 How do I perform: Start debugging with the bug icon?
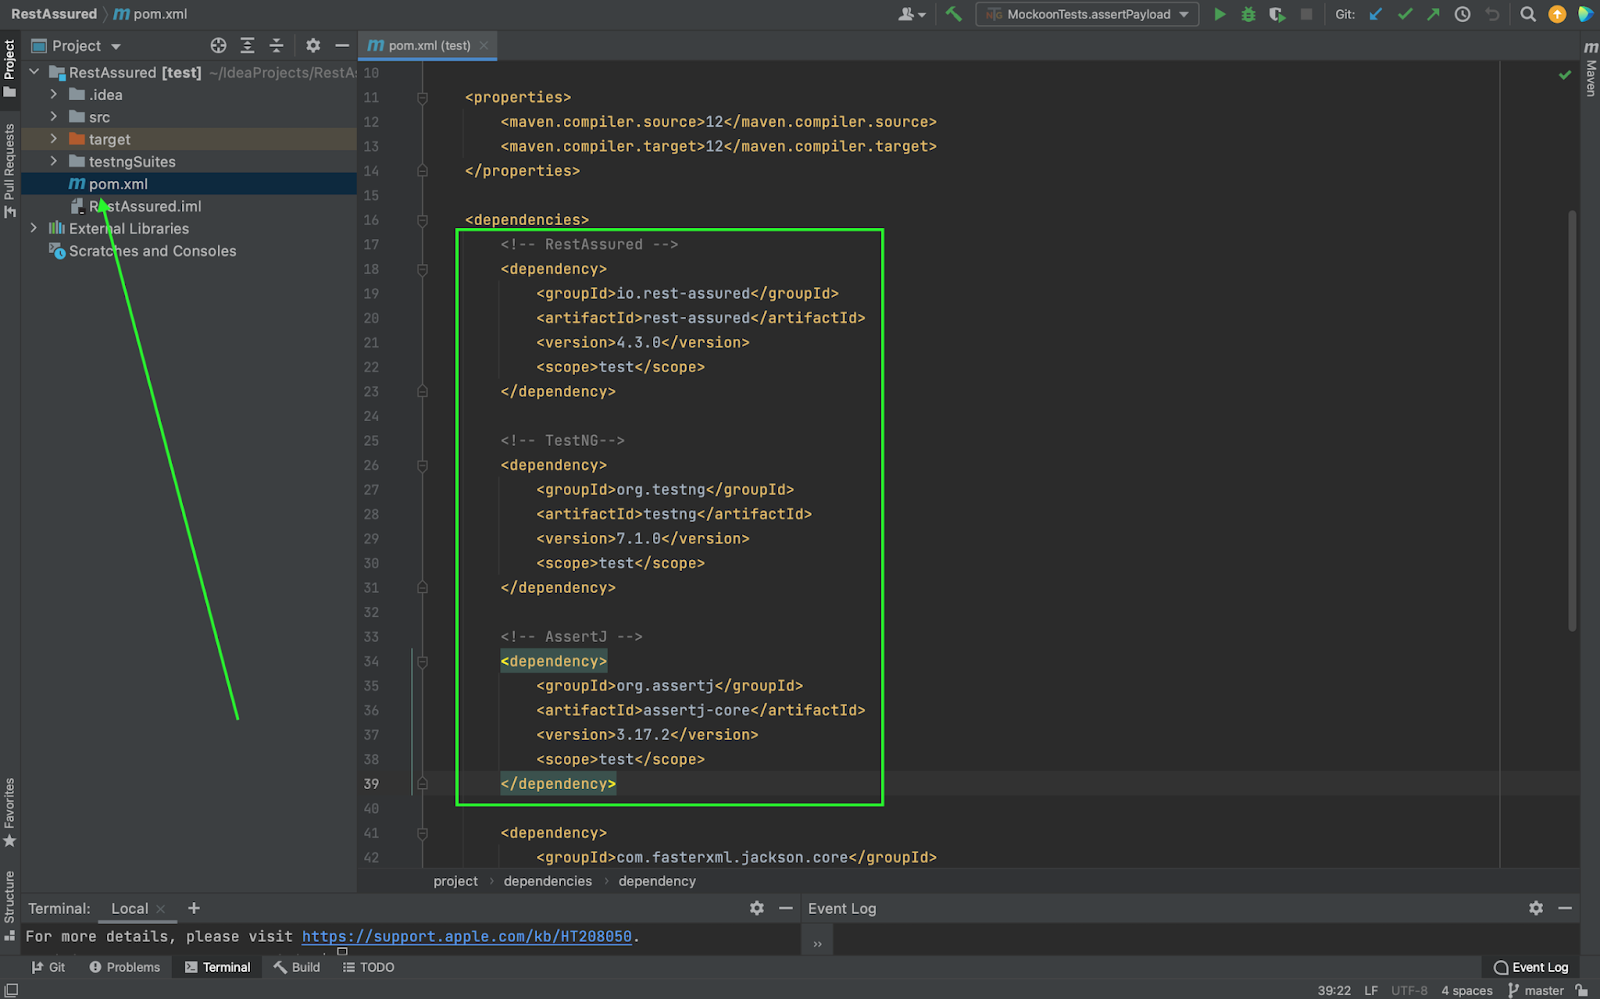[x=1248, y=14]
